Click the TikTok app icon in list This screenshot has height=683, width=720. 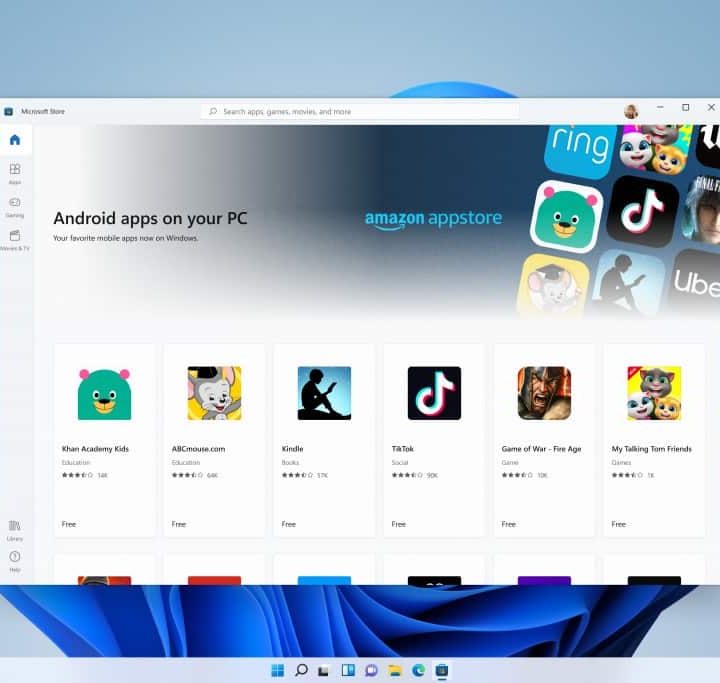click(434, 393)
